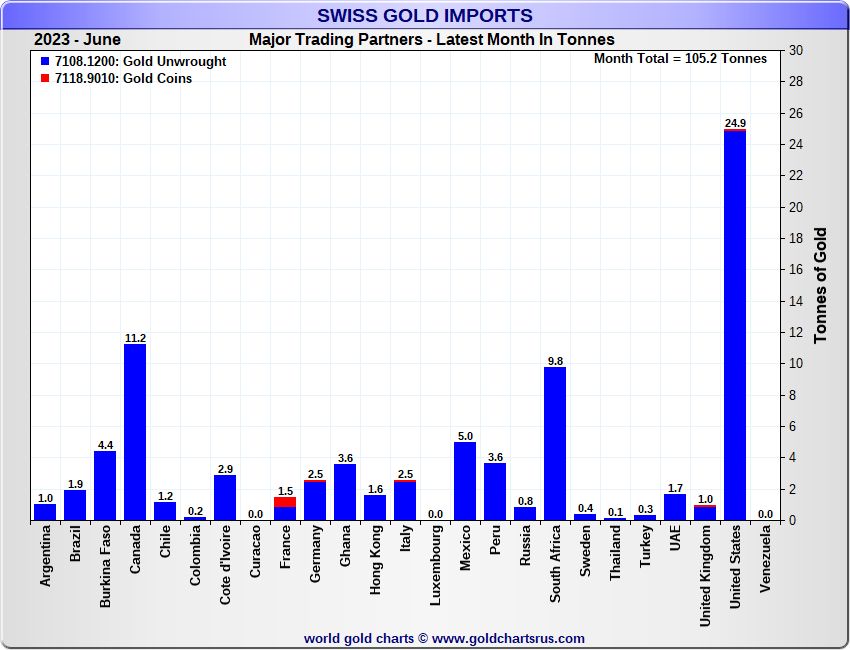
Task: Open the www.goldchartsrus.com link in footer
Action: click(508, 638)
